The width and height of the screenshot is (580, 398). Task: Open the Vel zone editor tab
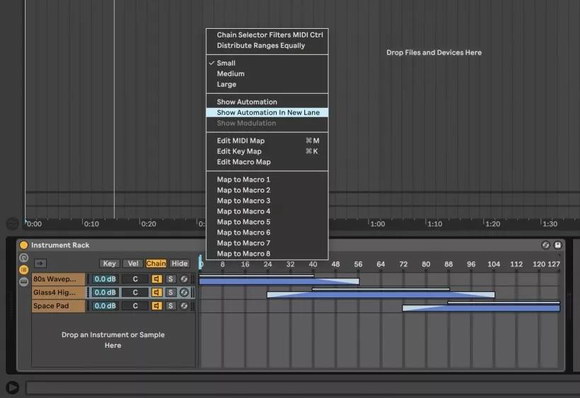133,263
